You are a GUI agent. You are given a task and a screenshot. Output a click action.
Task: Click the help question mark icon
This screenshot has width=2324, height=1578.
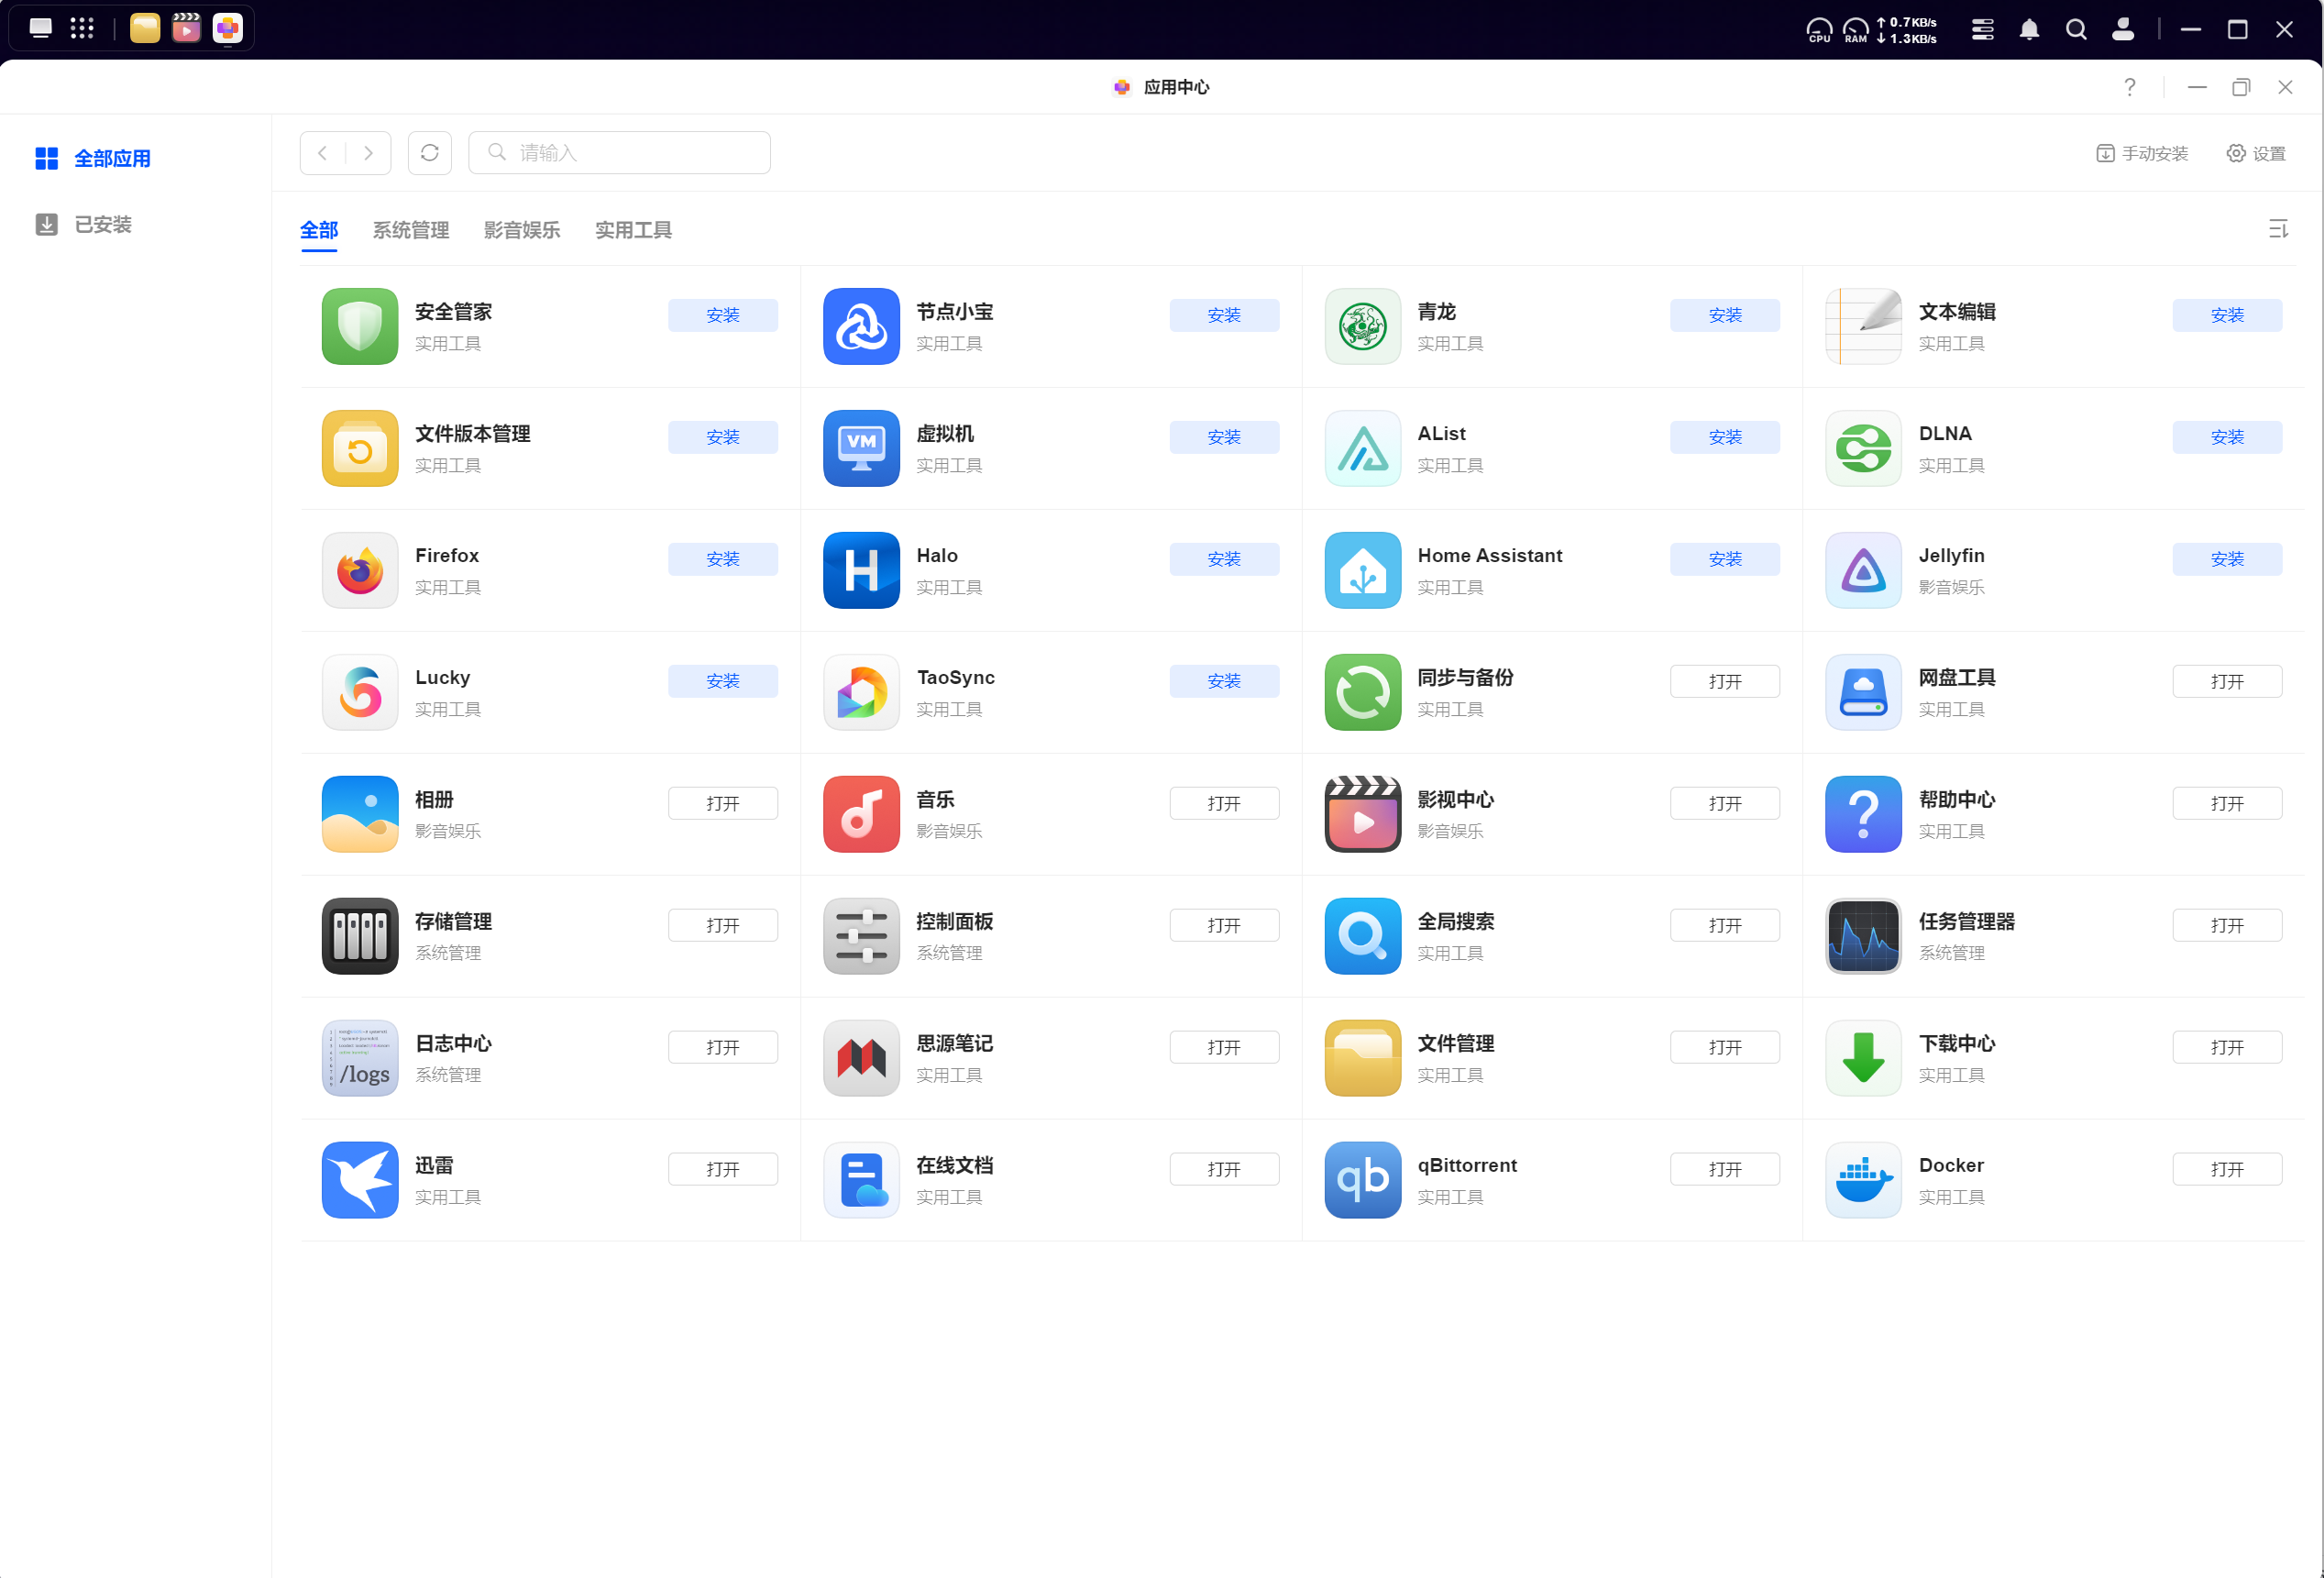coord(2130,87)
